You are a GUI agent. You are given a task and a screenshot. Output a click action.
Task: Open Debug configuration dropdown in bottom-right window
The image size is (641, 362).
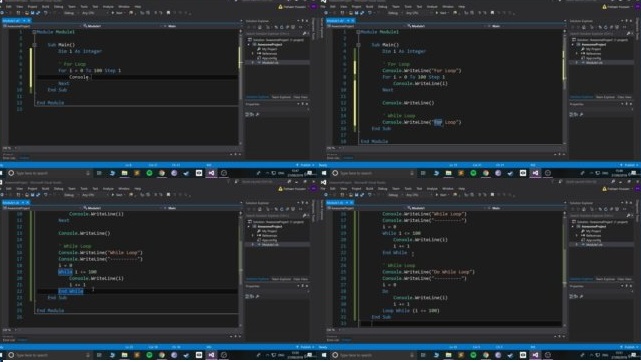coord(394,195)
